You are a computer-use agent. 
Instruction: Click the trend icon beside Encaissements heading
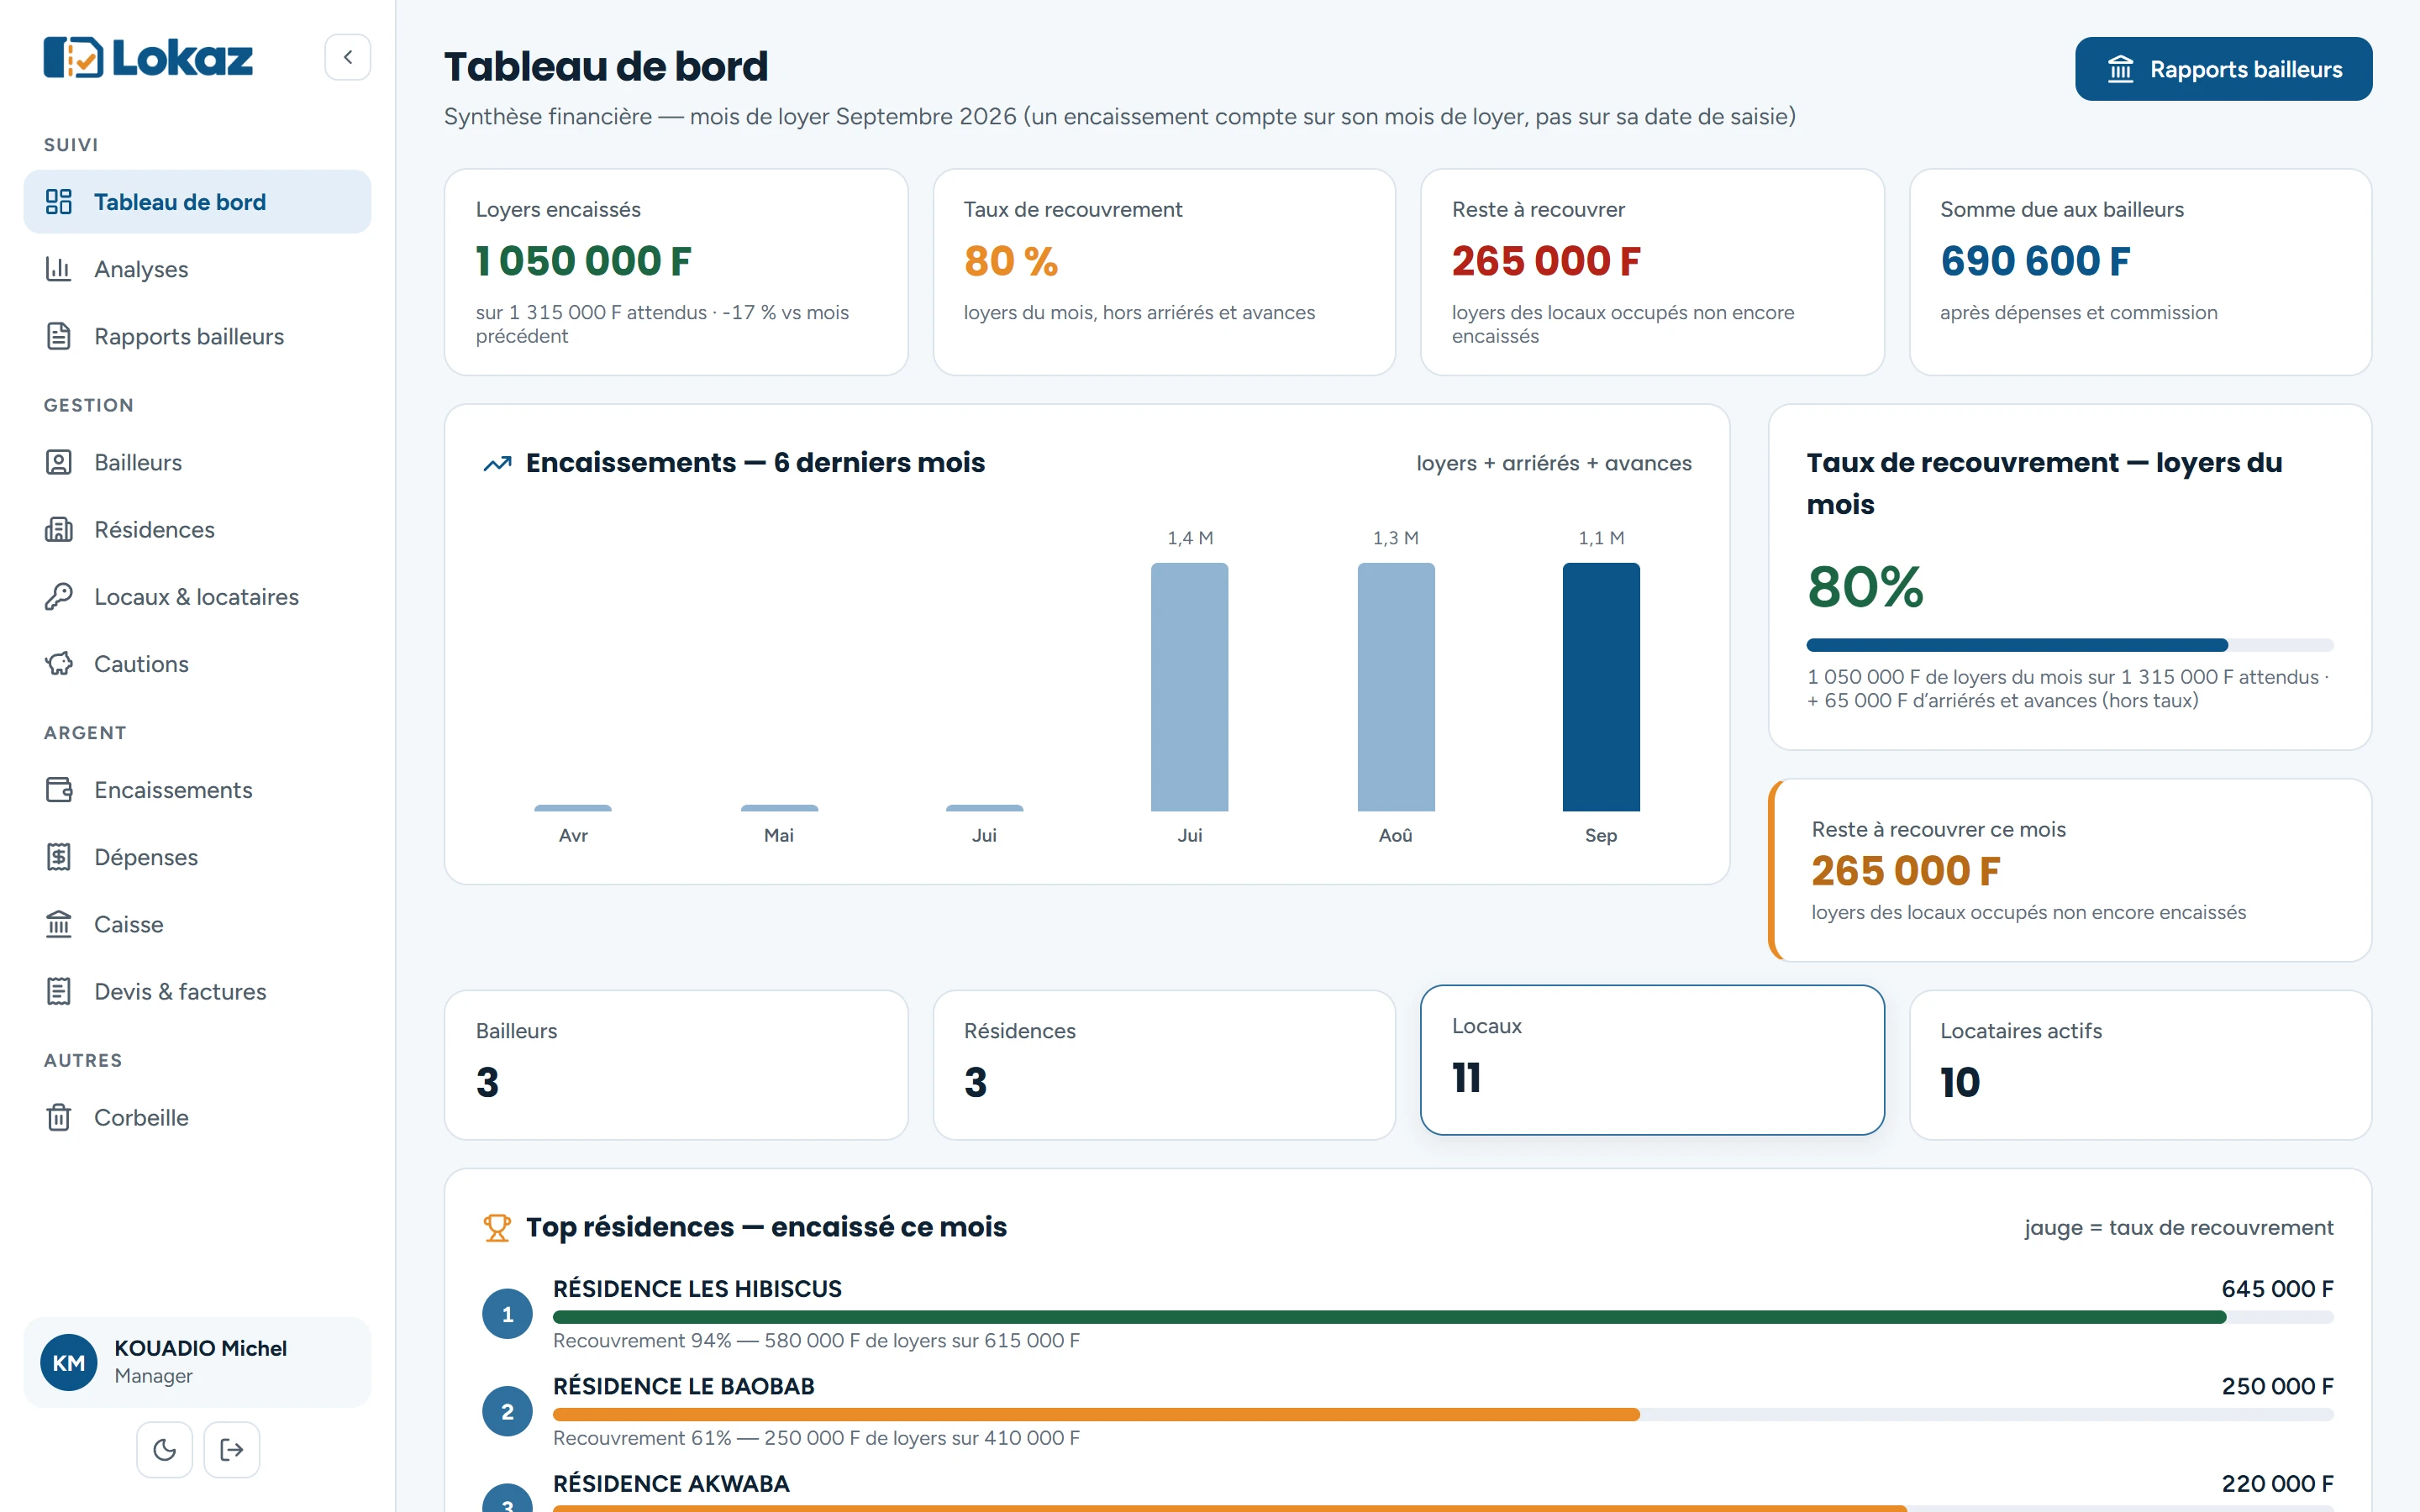[497, 463]
